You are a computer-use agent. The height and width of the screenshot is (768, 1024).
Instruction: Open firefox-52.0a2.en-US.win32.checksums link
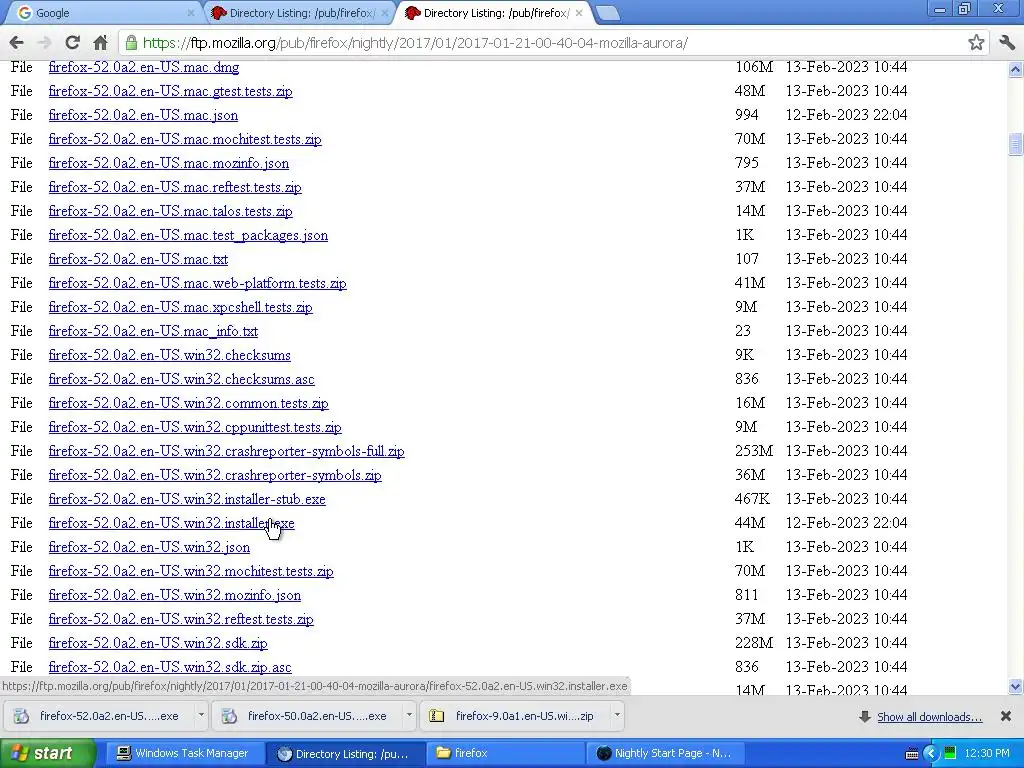(170, 355)
